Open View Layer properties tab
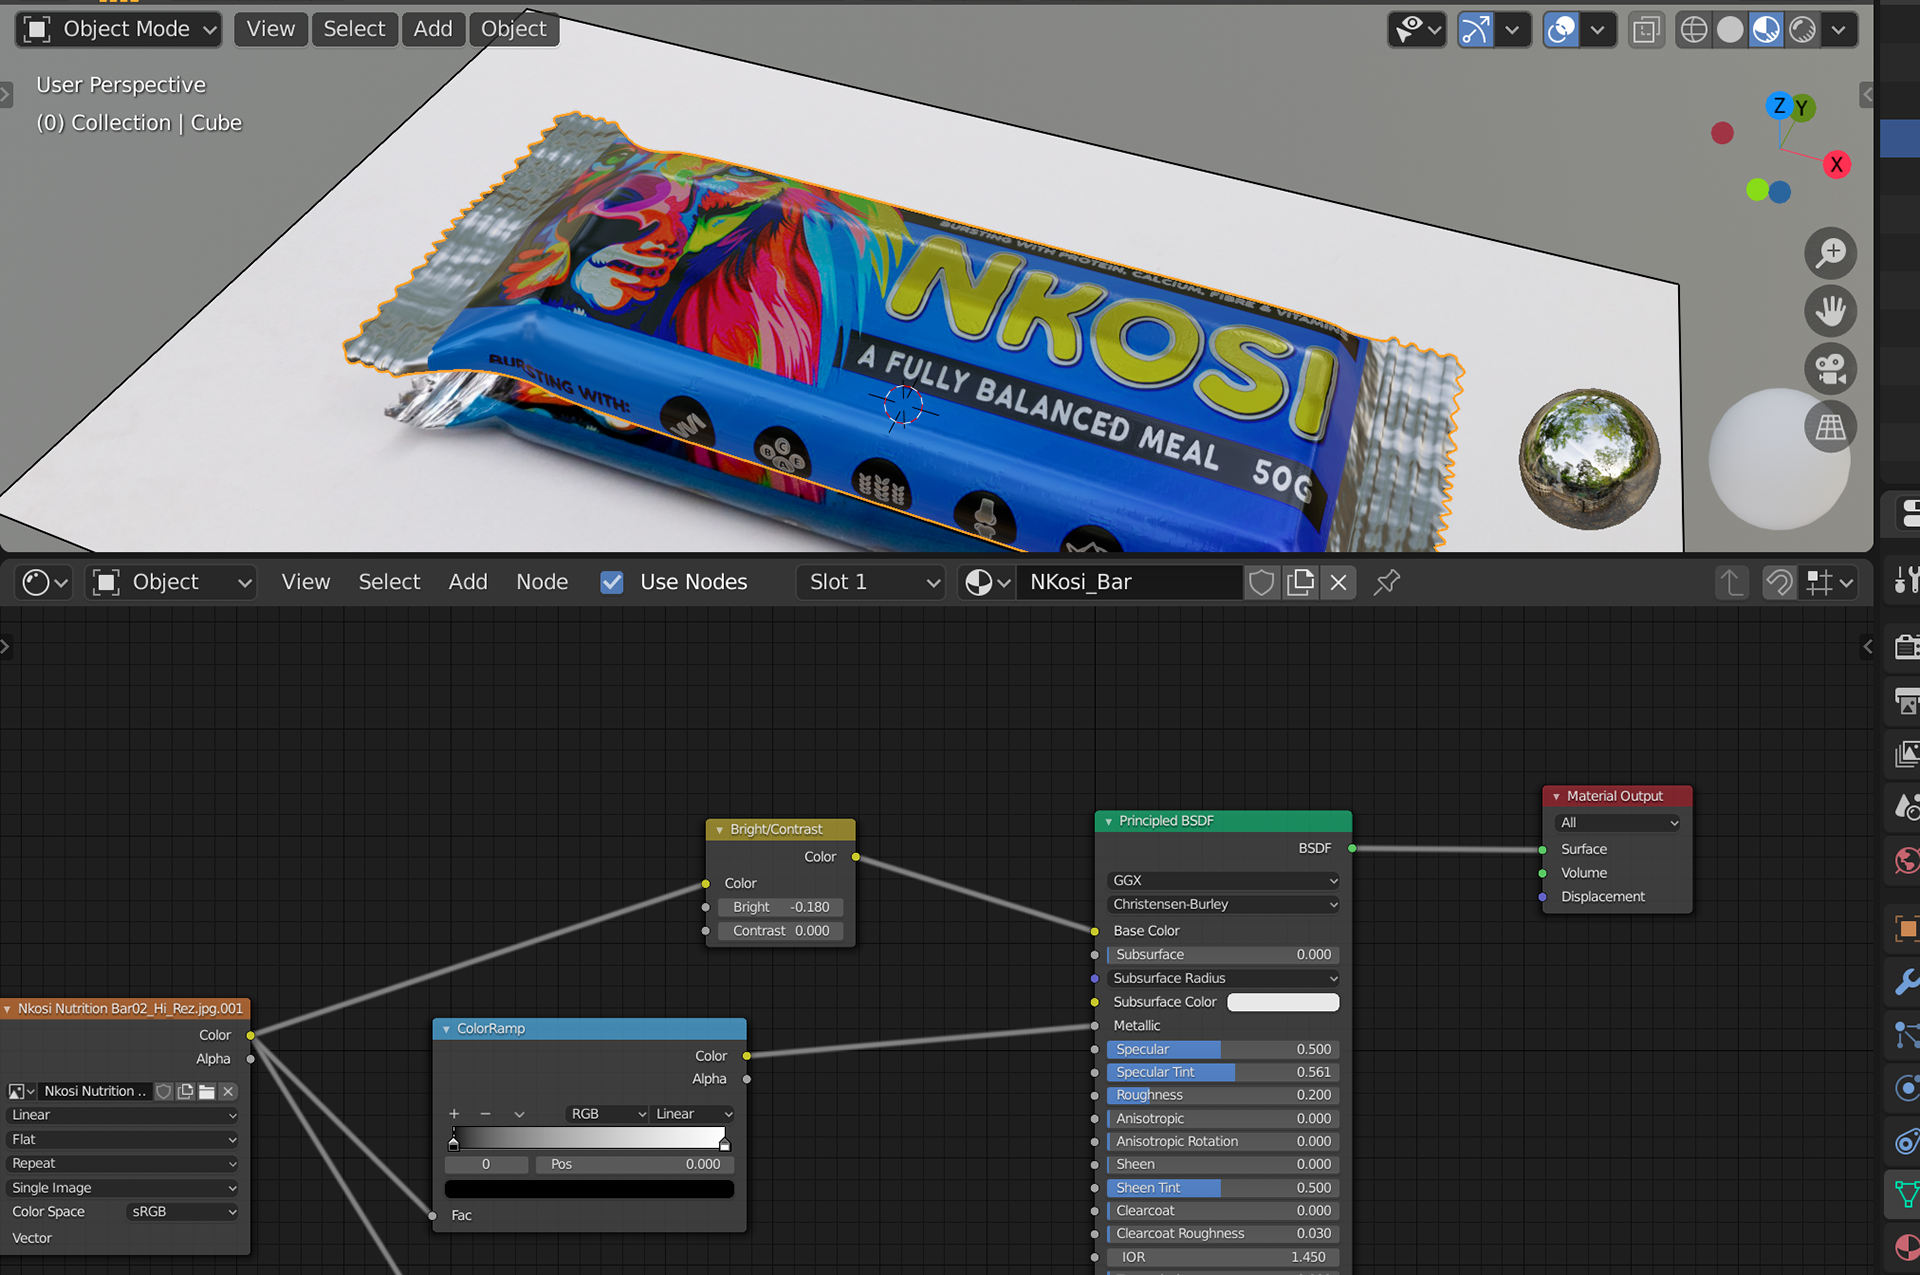 coord(1906,753)
